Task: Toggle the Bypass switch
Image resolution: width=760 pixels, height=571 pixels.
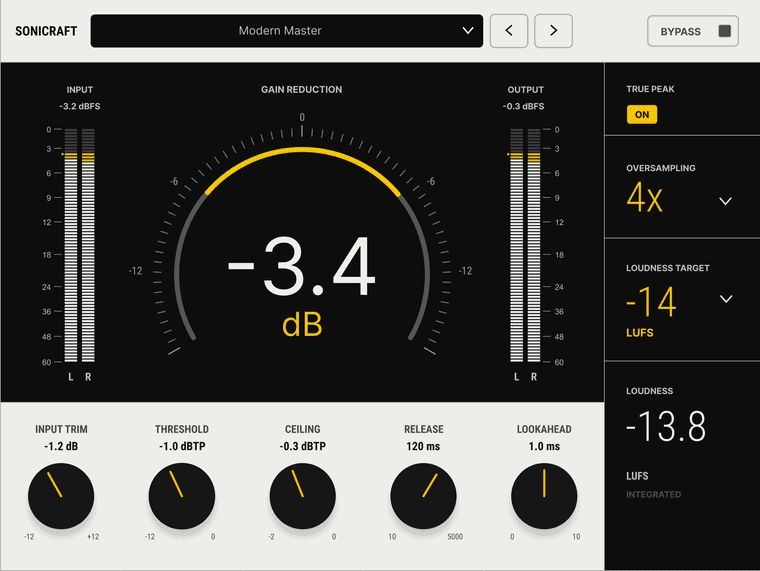Action: click(x=693, y=31)
